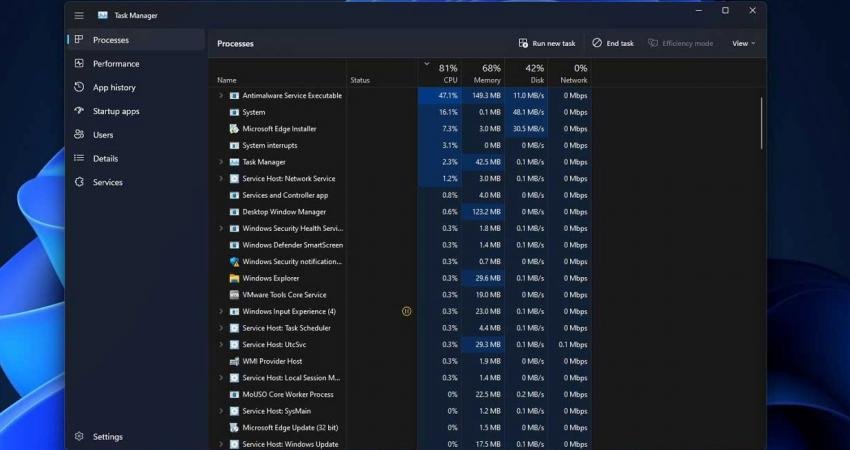Open Settings via the gear icon
850x450 pixels.
click(79, 437)
